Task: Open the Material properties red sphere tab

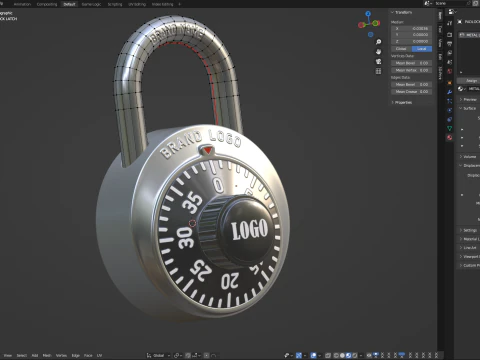Action: click(450, 137)
